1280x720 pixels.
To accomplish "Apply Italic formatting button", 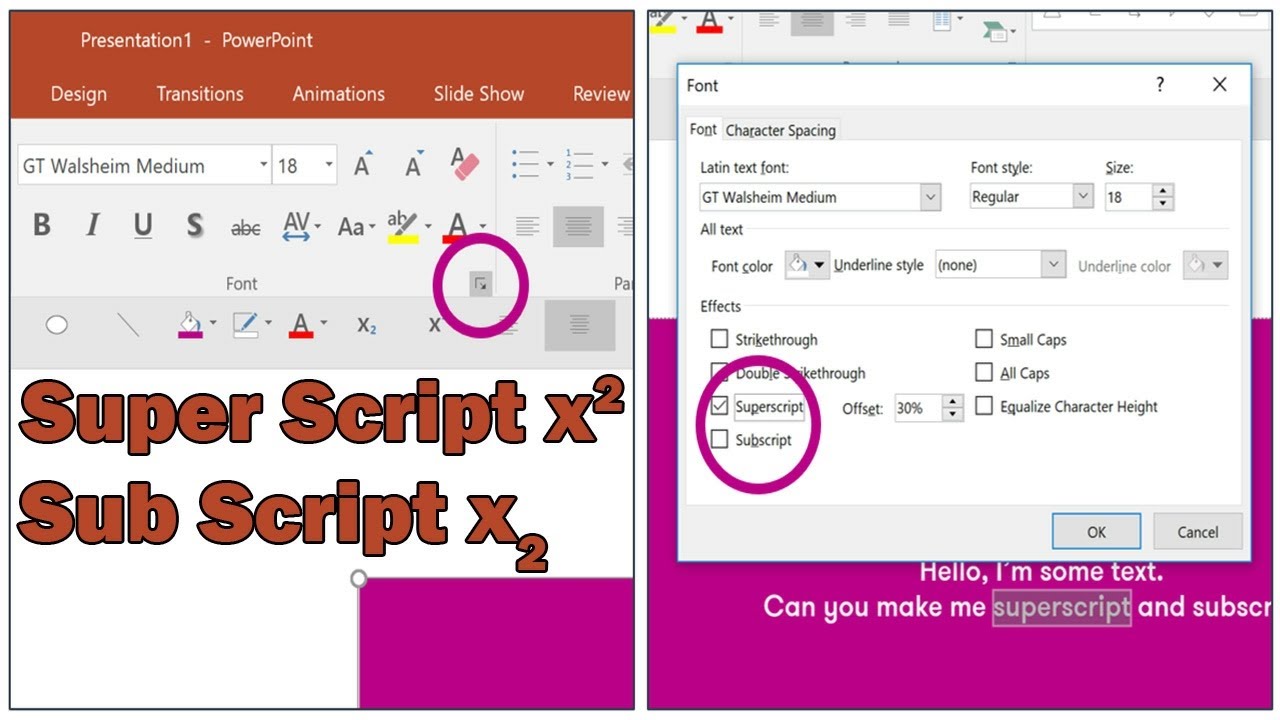I will [x=93, y=226].
